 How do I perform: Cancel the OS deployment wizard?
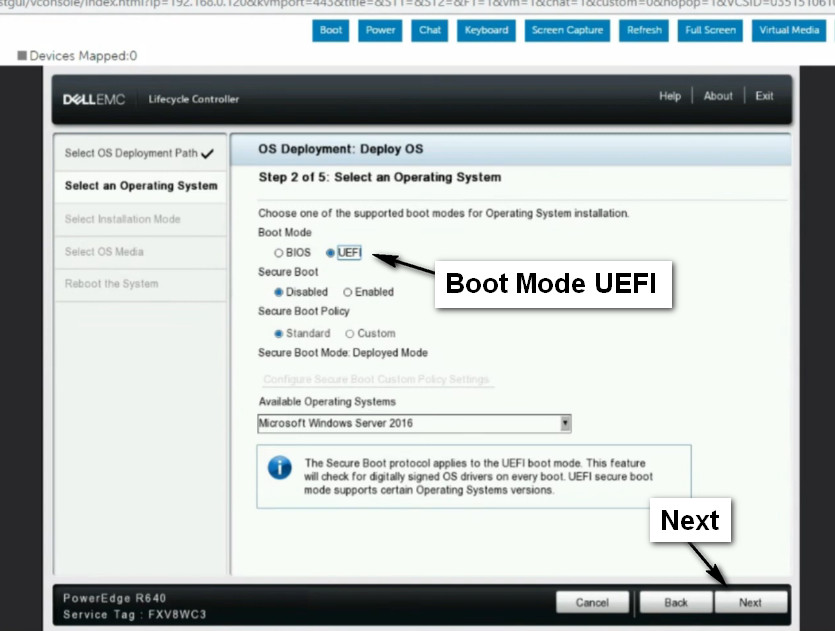pyautogui.click(x=592, y=603)
